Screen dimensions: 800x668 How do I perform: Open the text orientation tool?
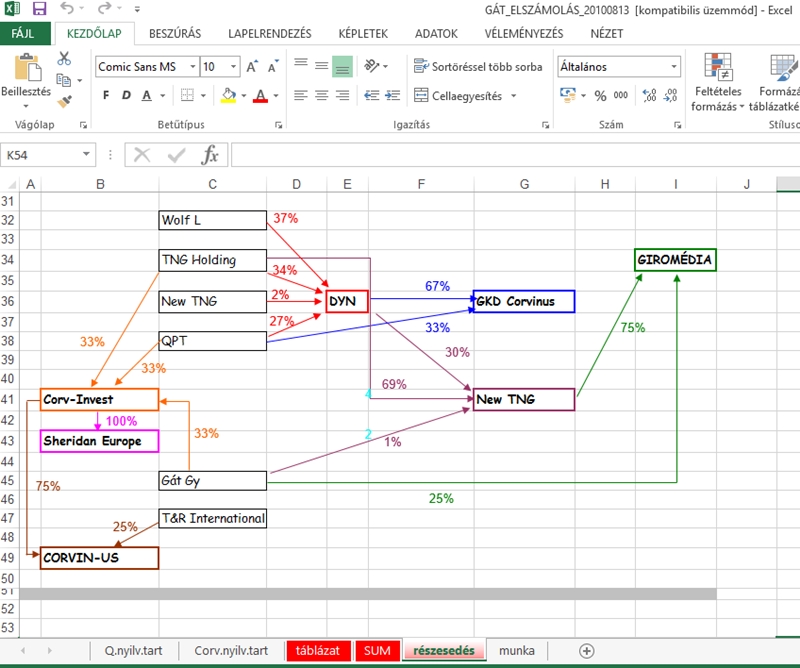click(x=372, y=66)
